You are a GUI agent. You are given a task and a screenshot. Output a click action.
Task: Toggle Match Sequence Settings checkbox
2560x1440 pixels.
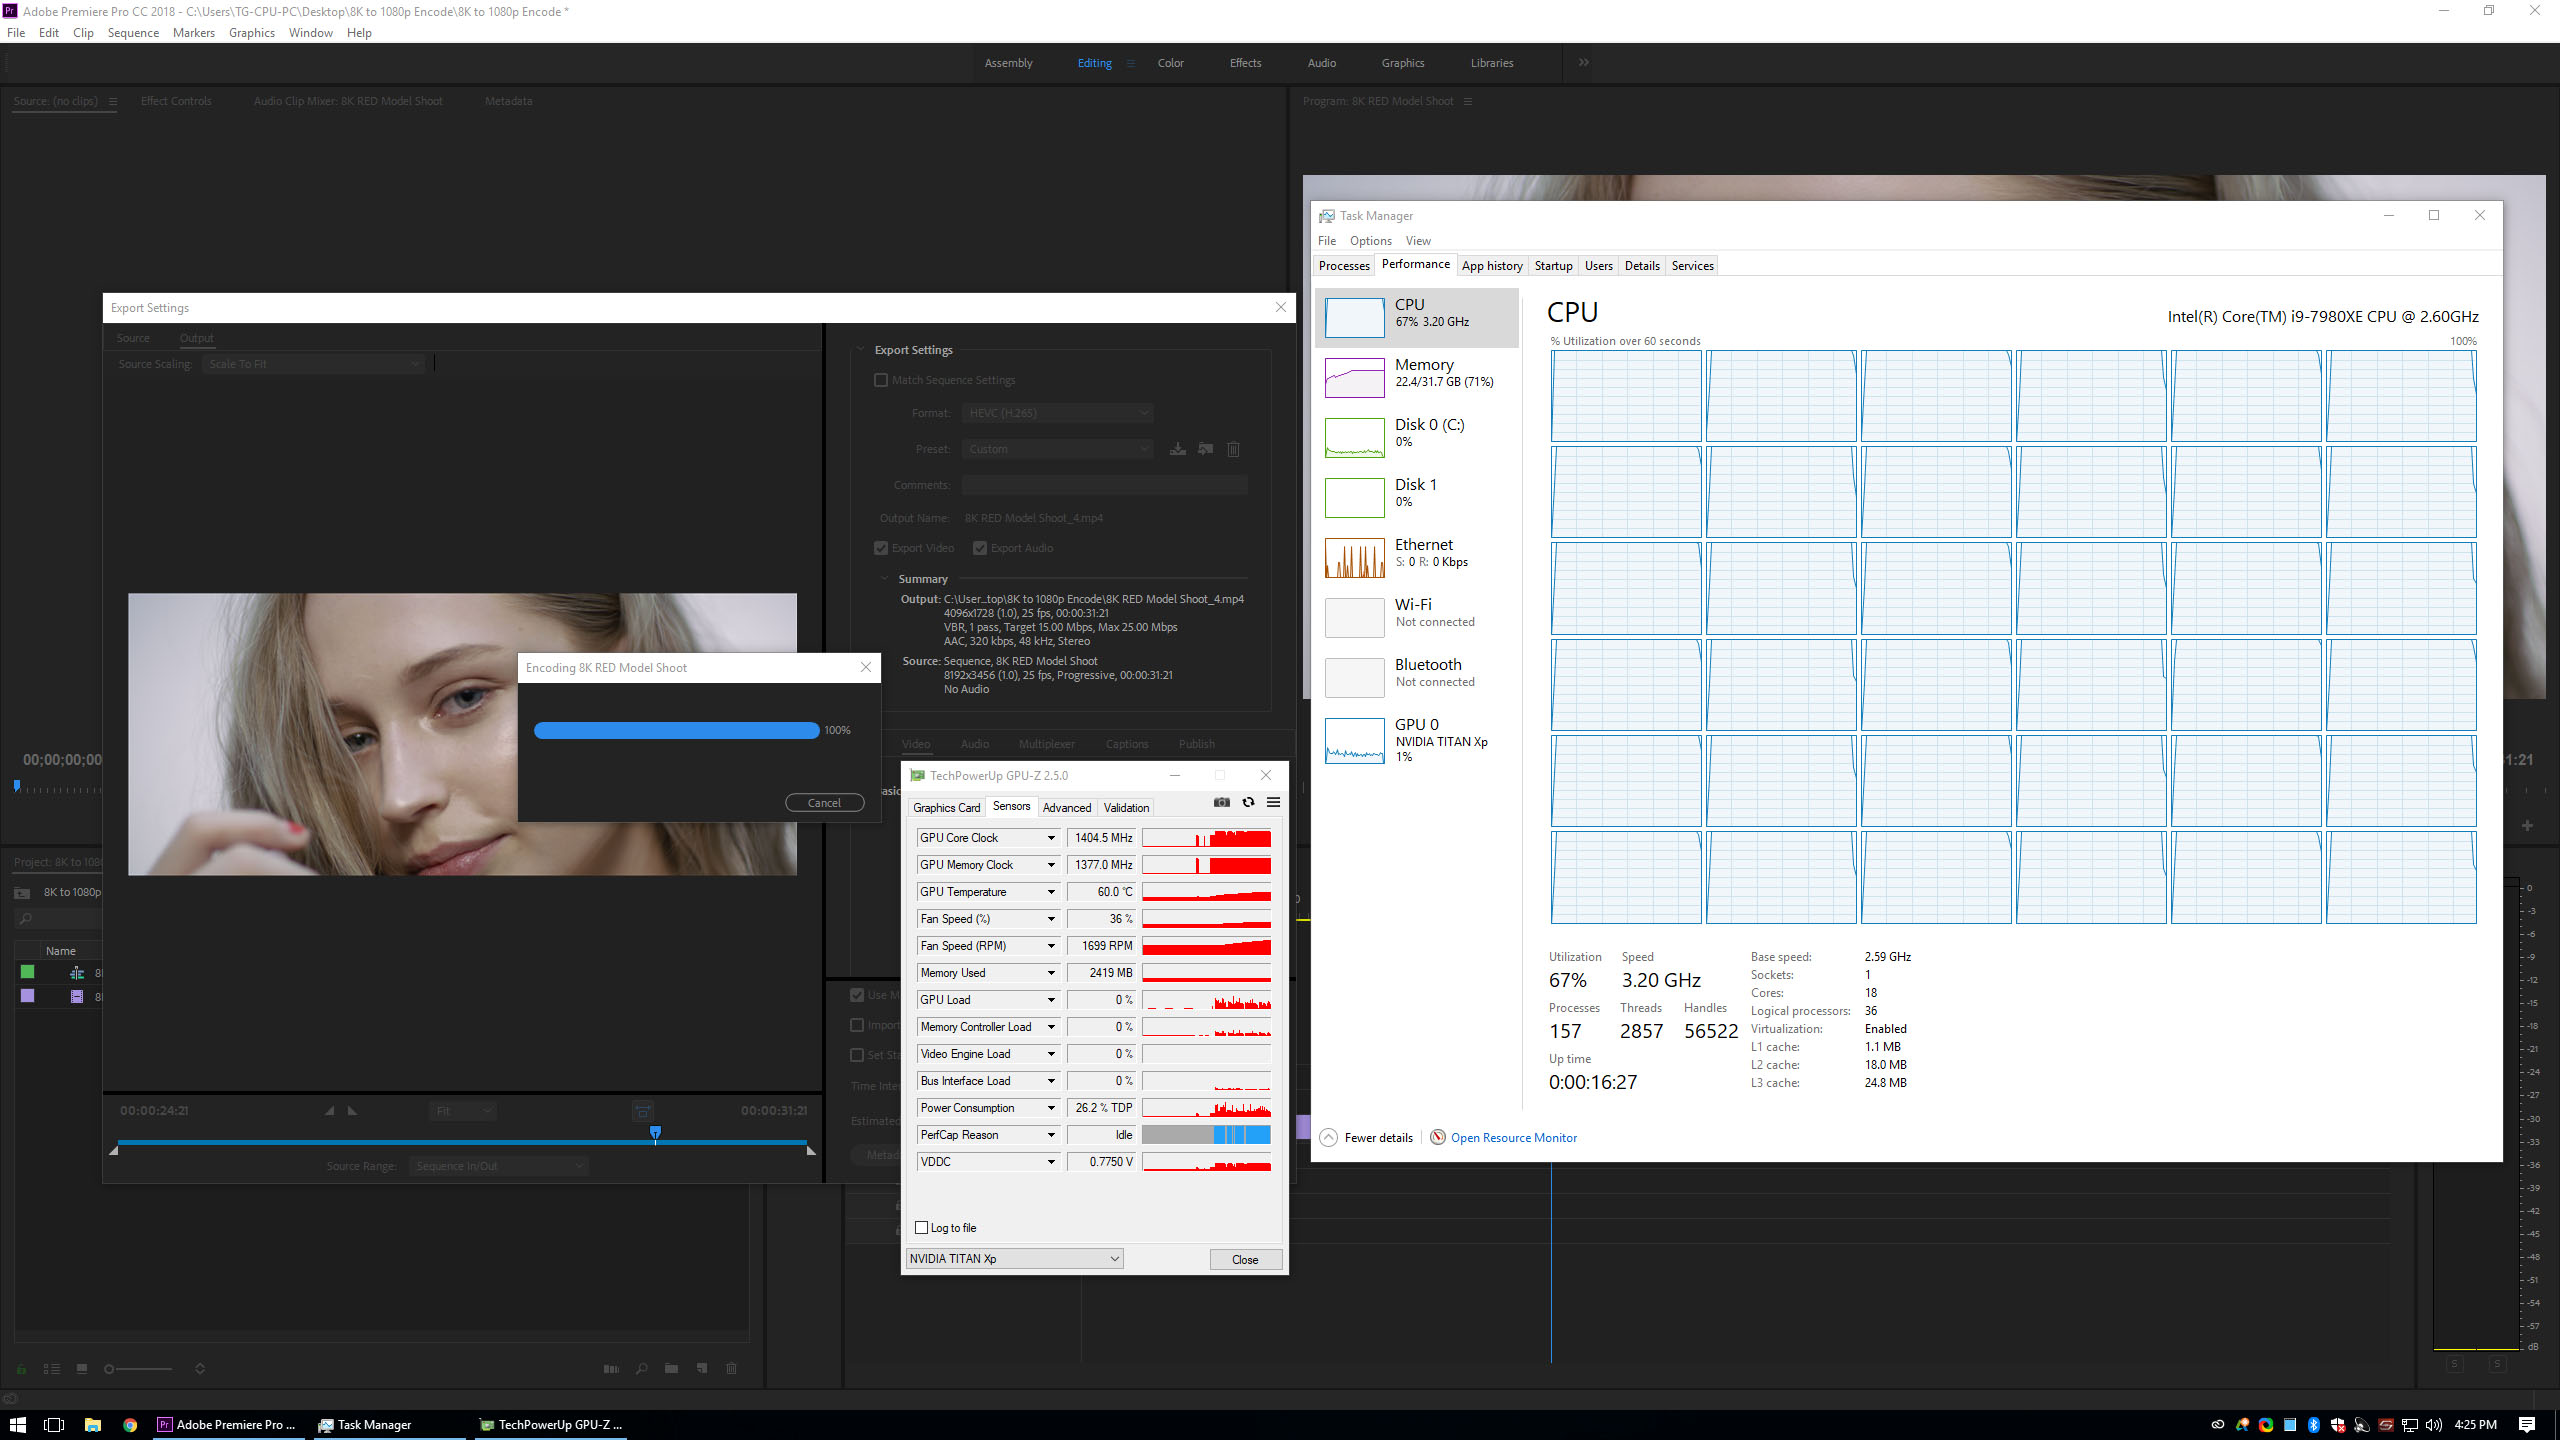pos(881,380)
